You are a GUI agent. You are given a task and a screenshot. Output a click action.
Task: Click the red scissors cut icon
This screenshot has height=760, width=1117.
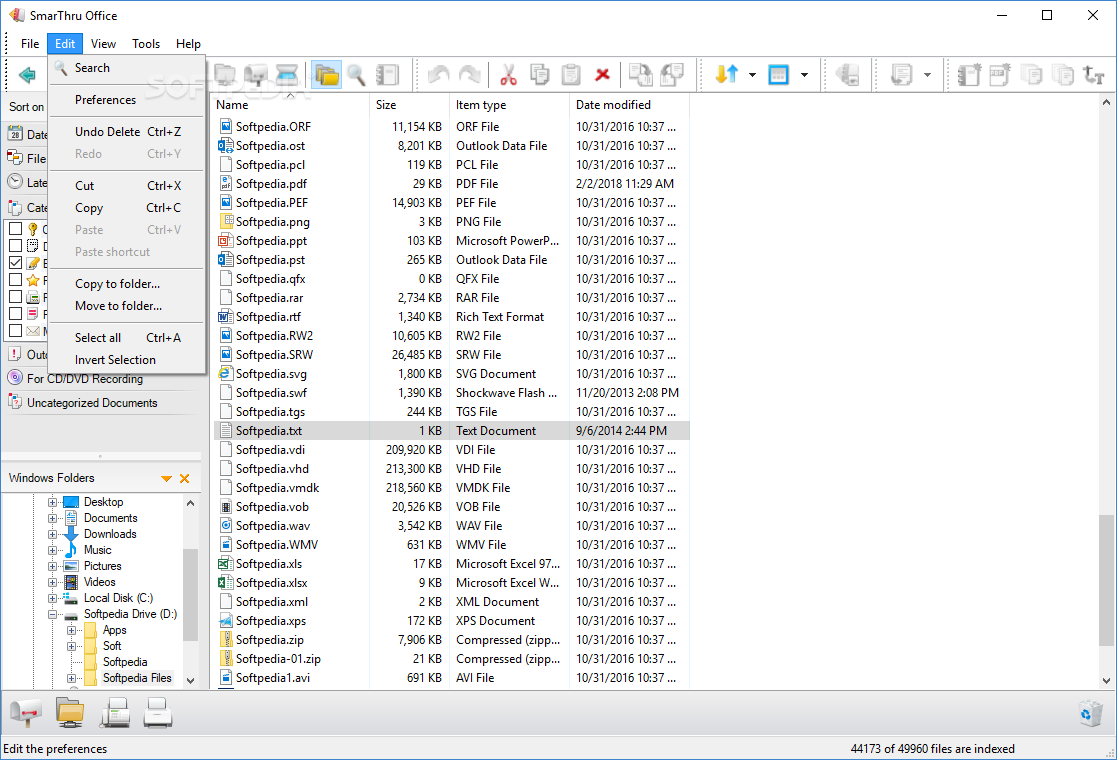(508, 75)
